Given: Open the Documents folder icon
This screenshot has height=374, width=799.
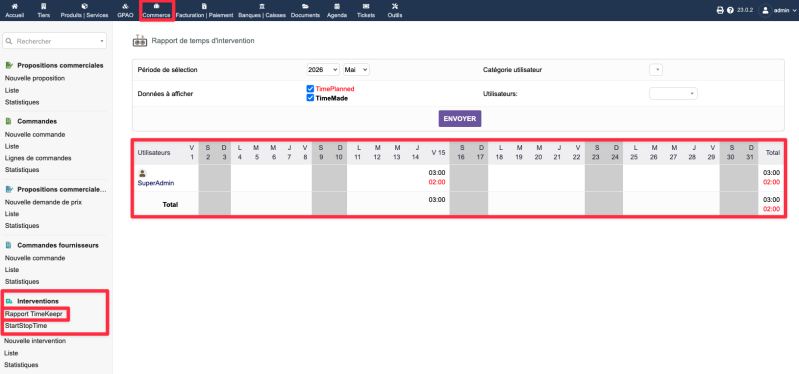Looking at the screenshot, I should point(305,6).
